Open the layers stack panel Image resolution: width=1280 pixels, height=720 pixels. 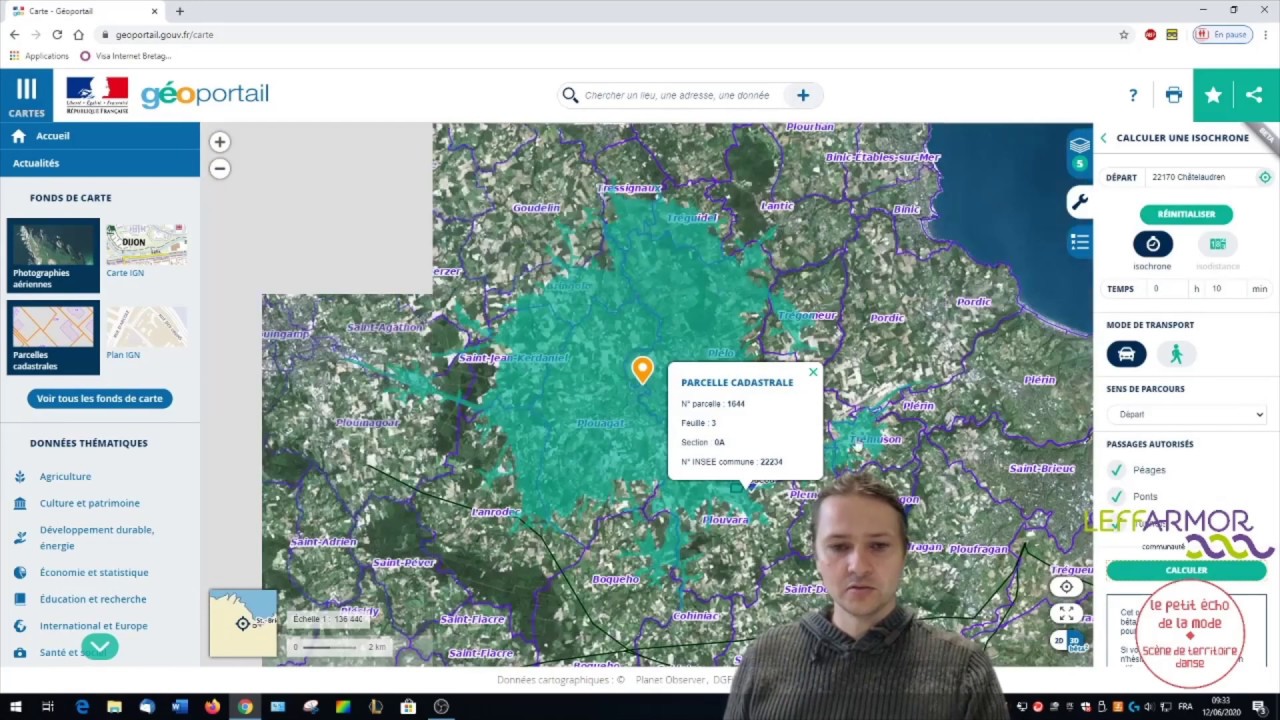coord(1079,145)
